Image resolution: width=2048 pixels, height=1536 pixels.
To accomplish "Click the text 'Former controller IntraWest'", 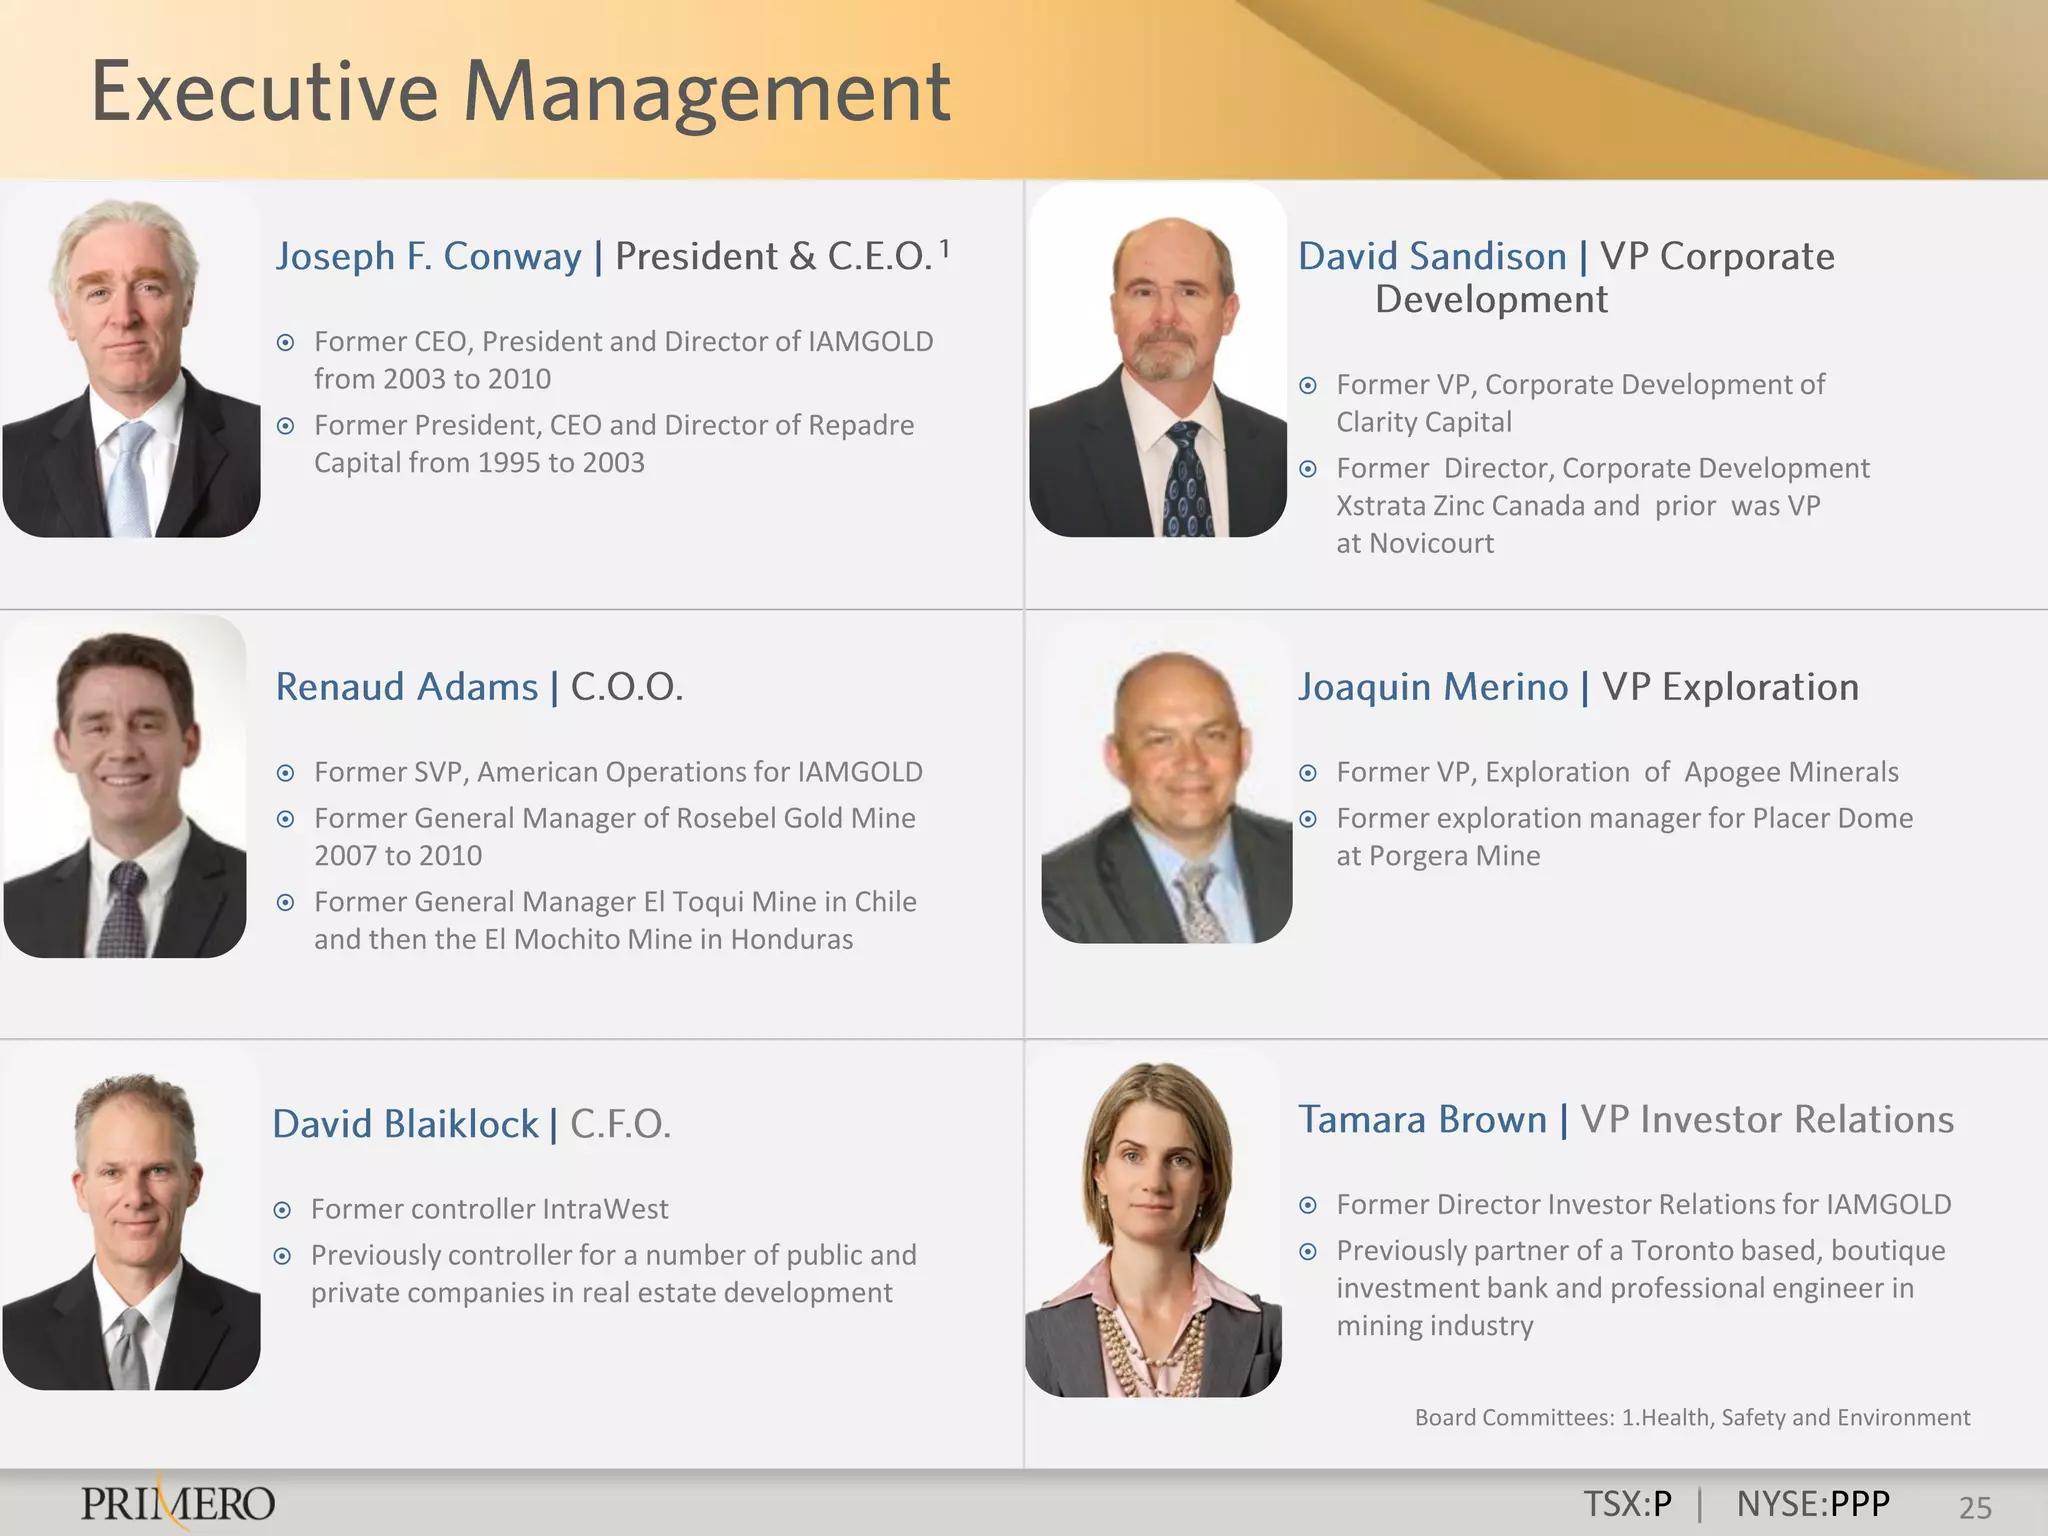I will 489,1210.
